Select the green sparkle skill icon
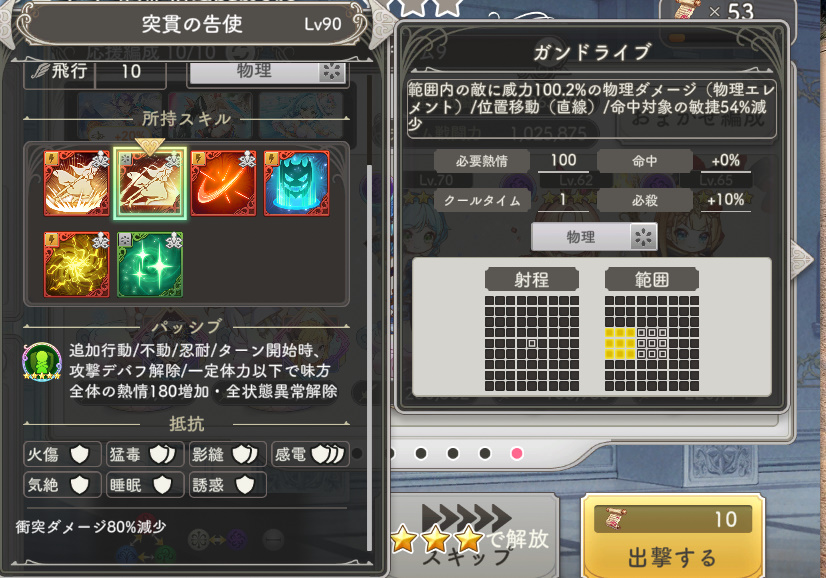Screen dimensions: 826x578 [x=150, y=264]
